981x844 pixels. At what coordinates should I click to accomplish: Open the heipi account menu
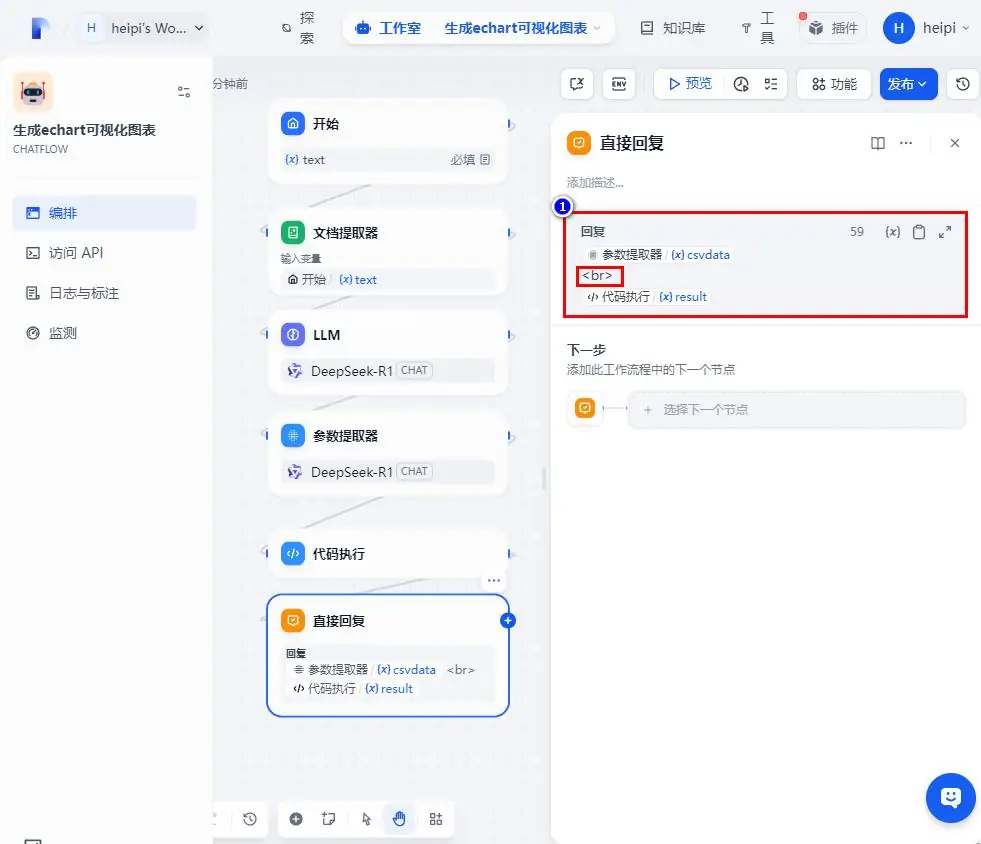click(926, 28)
